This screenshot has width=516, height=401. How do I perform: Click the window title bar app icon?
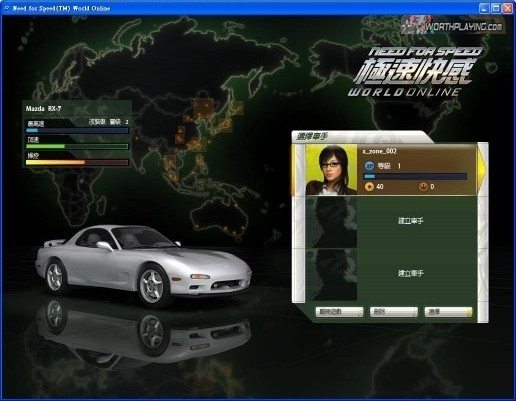pos(6,8)
